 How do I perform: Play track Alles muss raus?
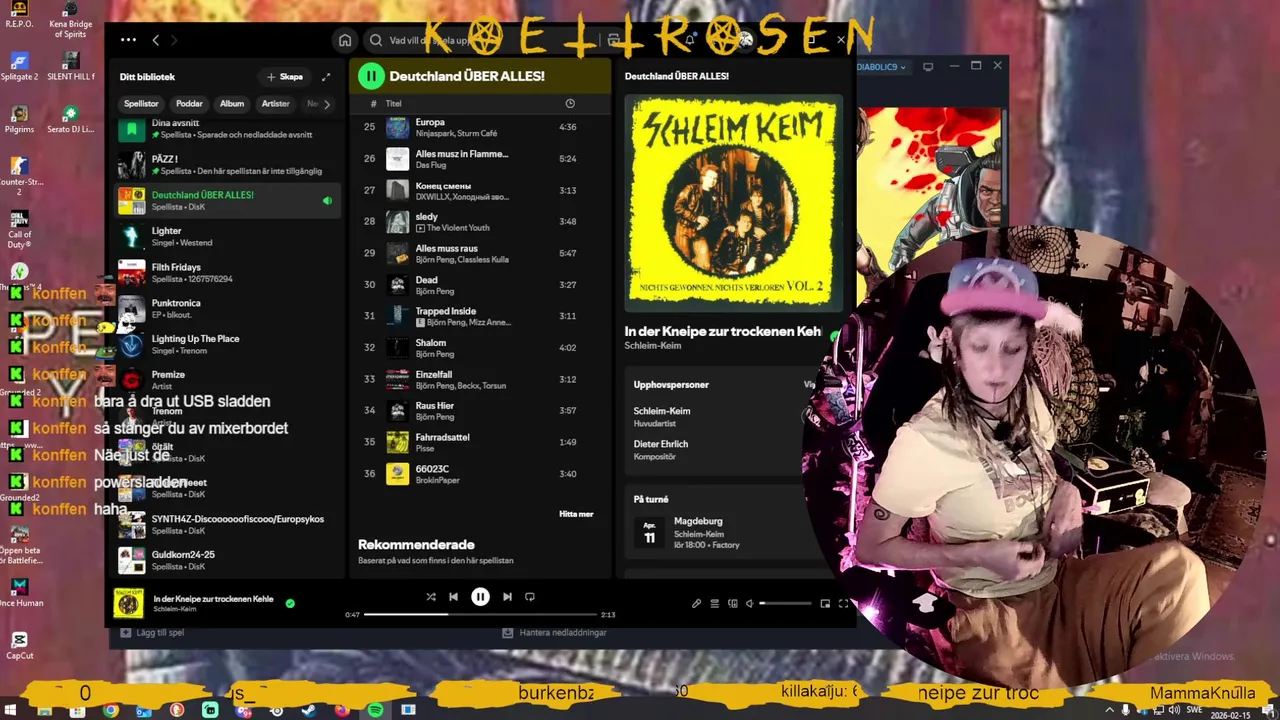[x=482, y=253]
